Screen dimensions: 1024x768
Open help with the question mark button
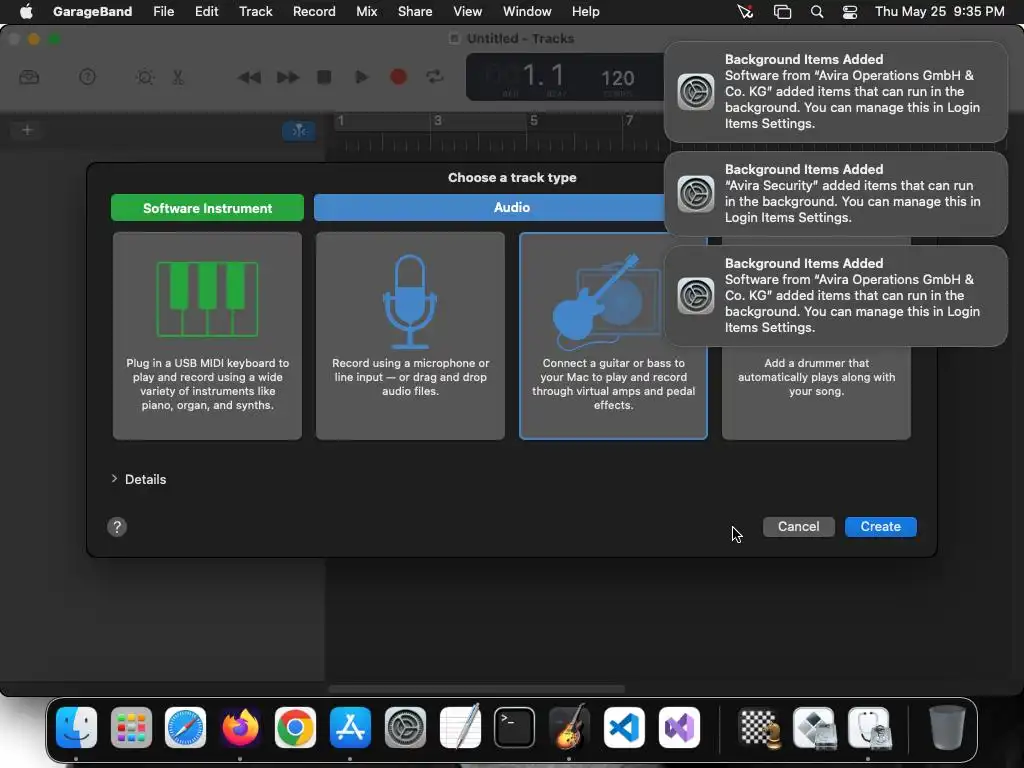coord(117,527)
